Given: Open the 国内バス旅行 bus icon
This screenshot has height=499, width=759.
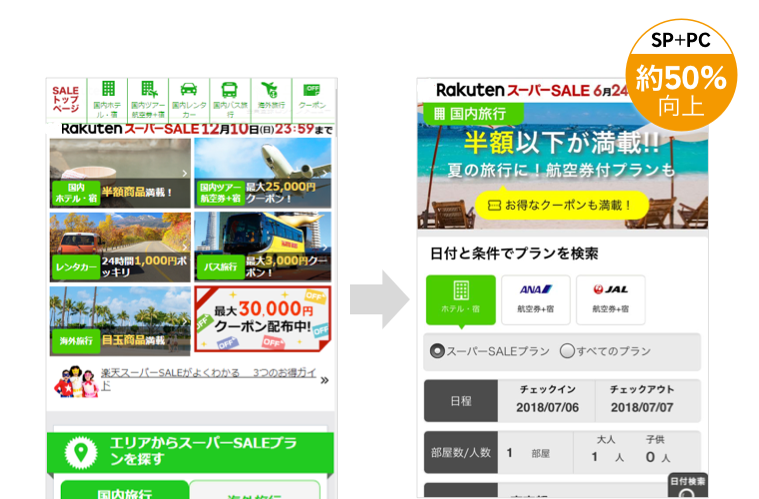Looking at the screenshot, I should [x=229, y=90].
